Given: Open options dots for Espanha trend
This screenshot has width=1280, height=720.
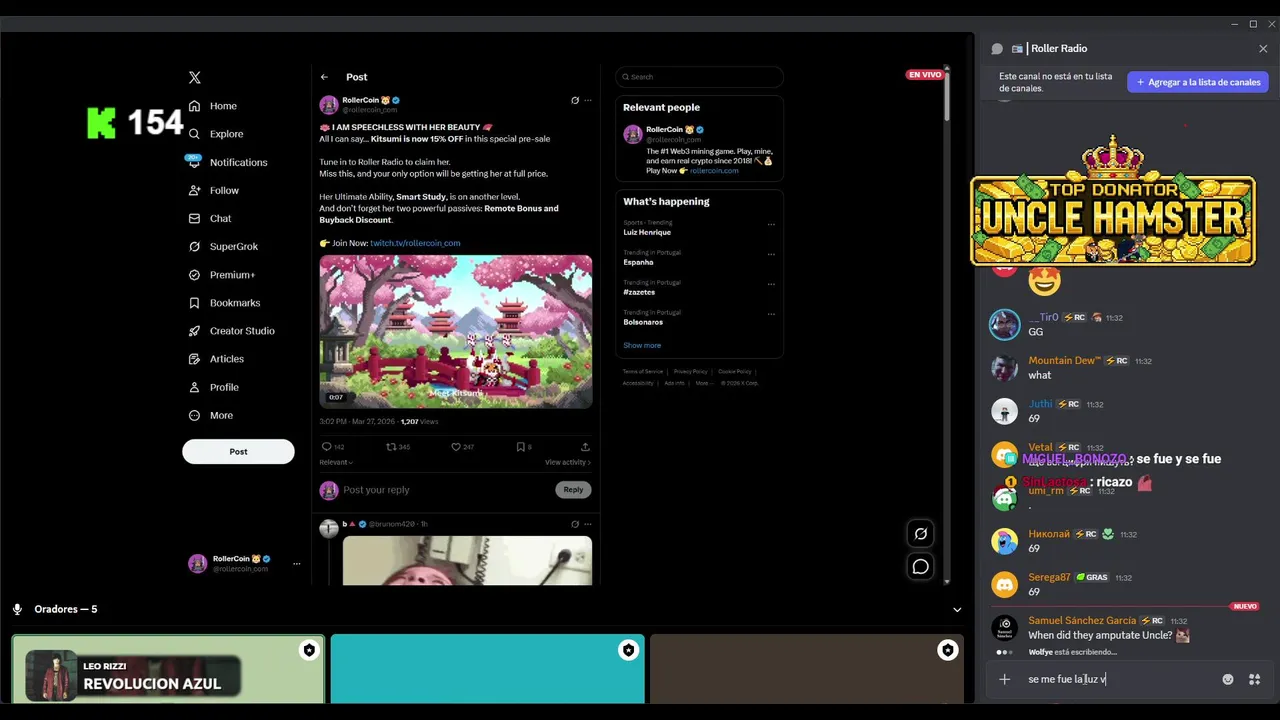Looking at the screenshot, I should 771,254.
